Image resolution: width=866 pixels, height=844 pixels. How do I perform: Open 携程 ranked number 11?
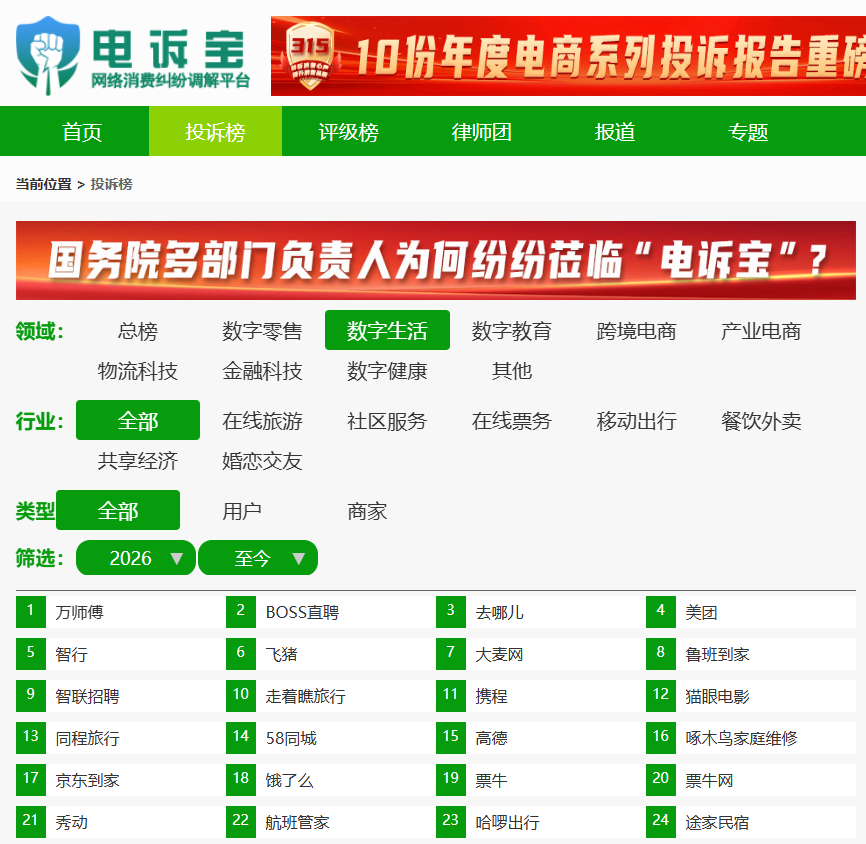(x=491, y=696)
